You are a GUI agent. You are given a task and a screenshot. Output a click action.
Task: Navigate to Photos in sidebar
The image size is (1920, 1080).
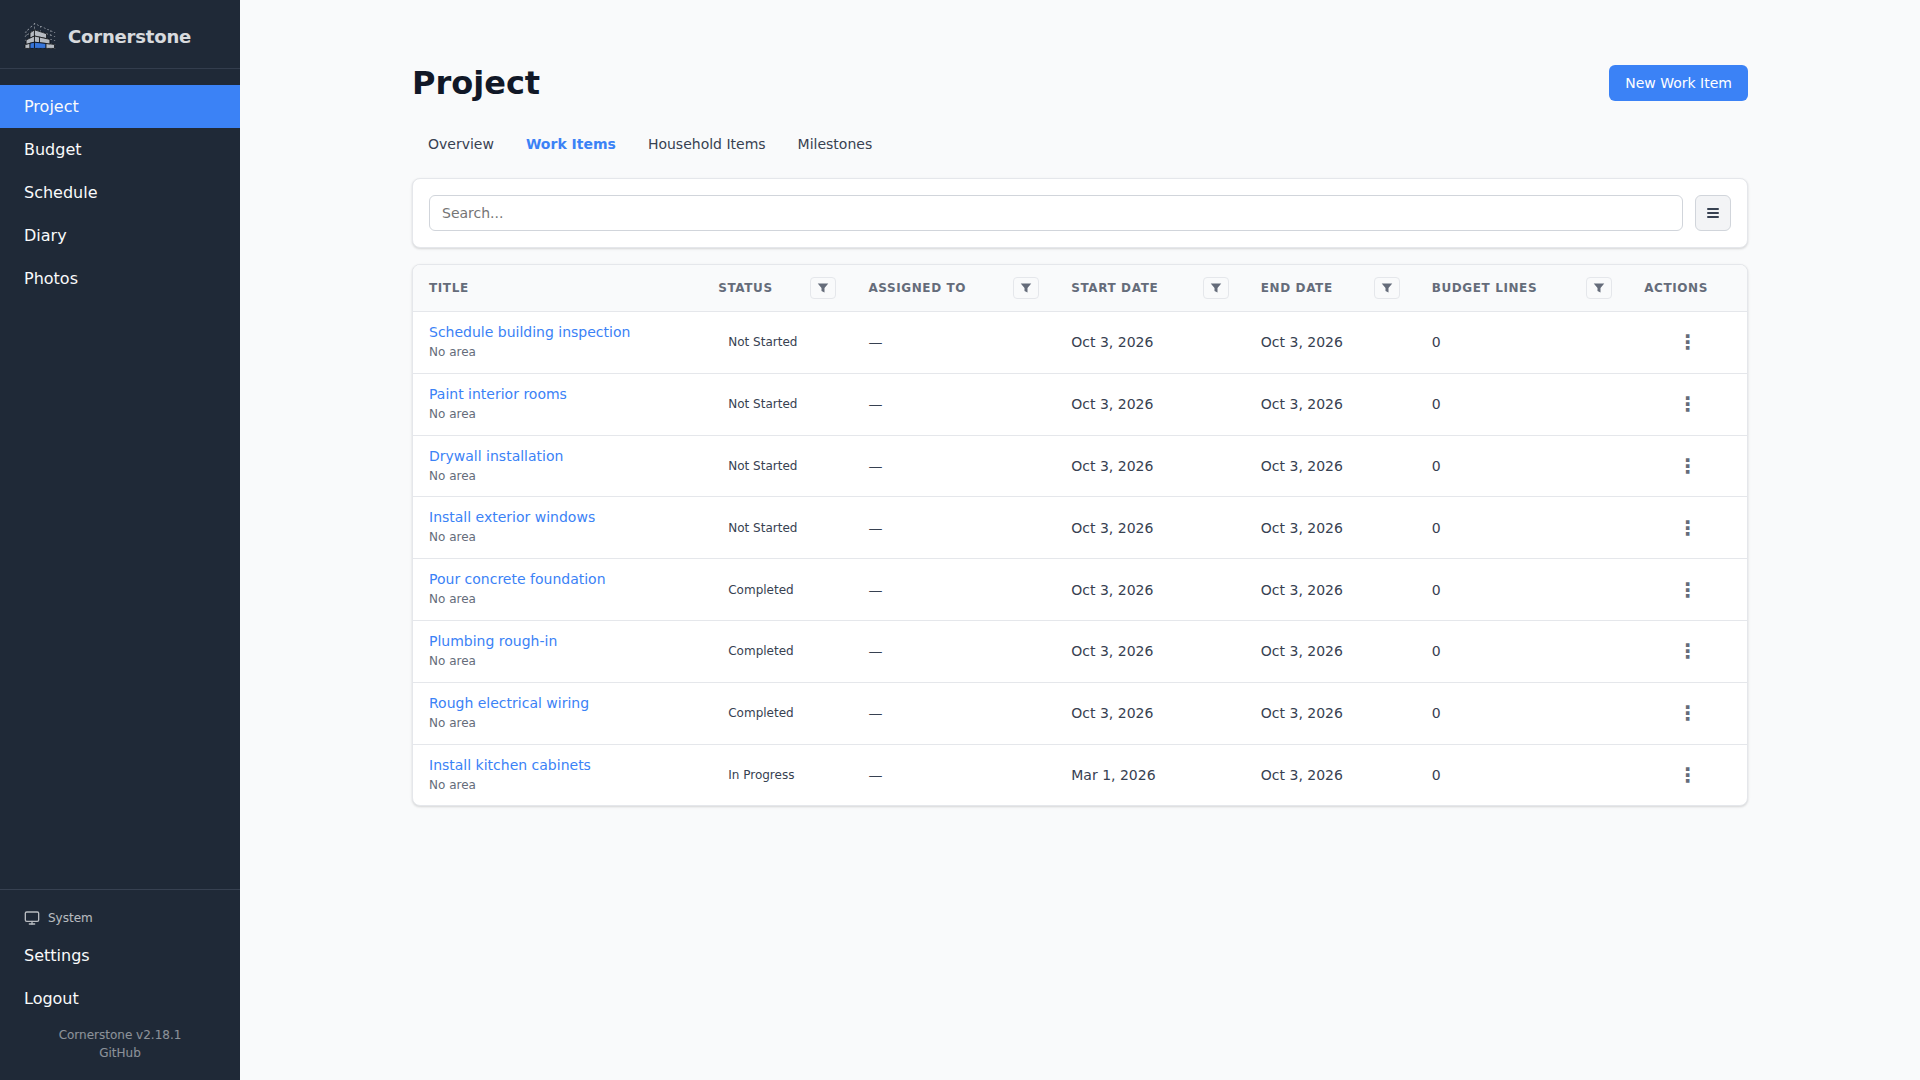coord(120,278)
